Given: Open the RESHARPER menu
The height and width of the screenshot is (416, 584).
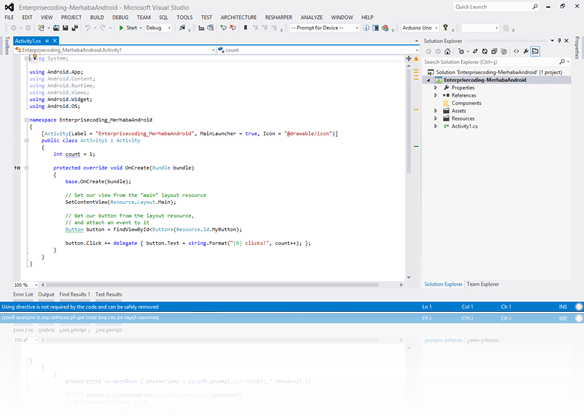Looking at the screenshot, I should tap(279, 17).
